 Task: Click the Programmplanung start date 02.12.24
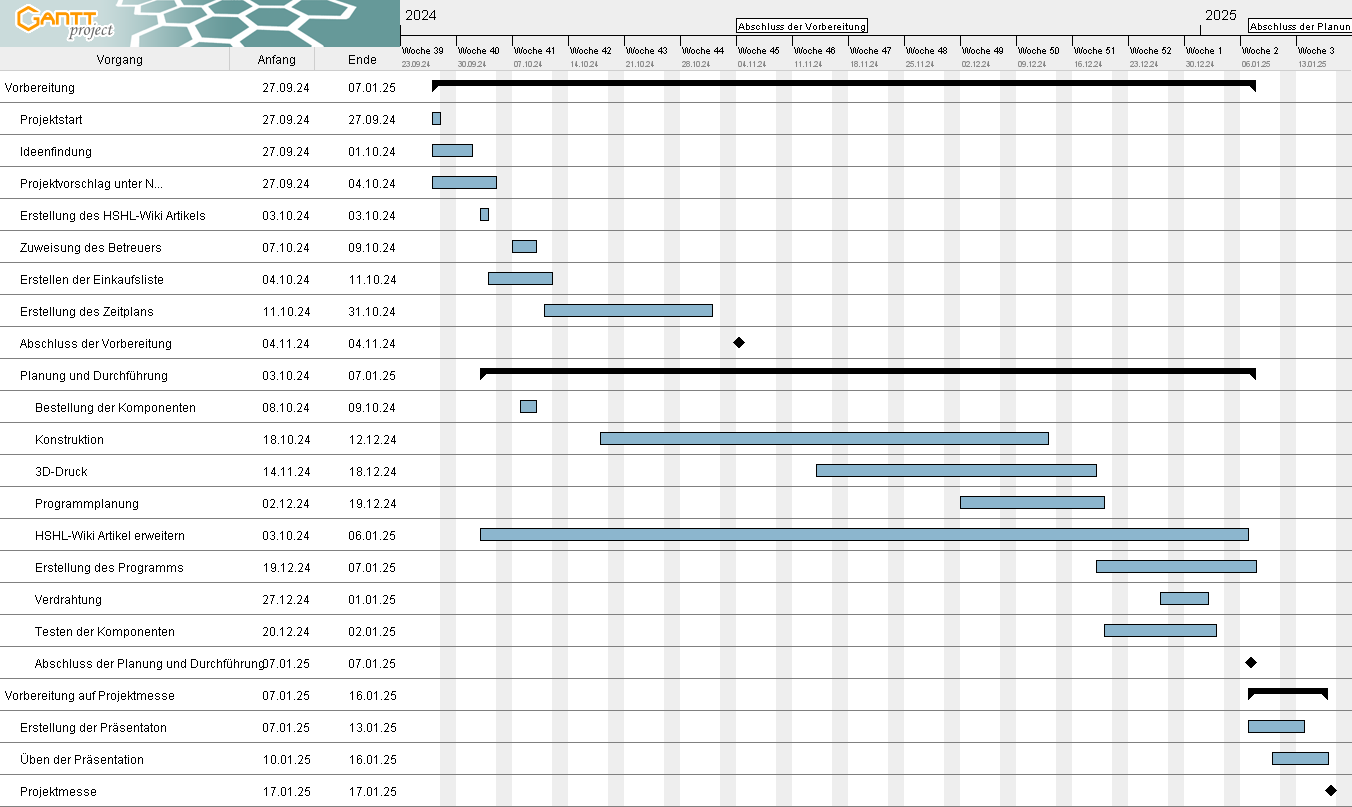coord(286,504)
